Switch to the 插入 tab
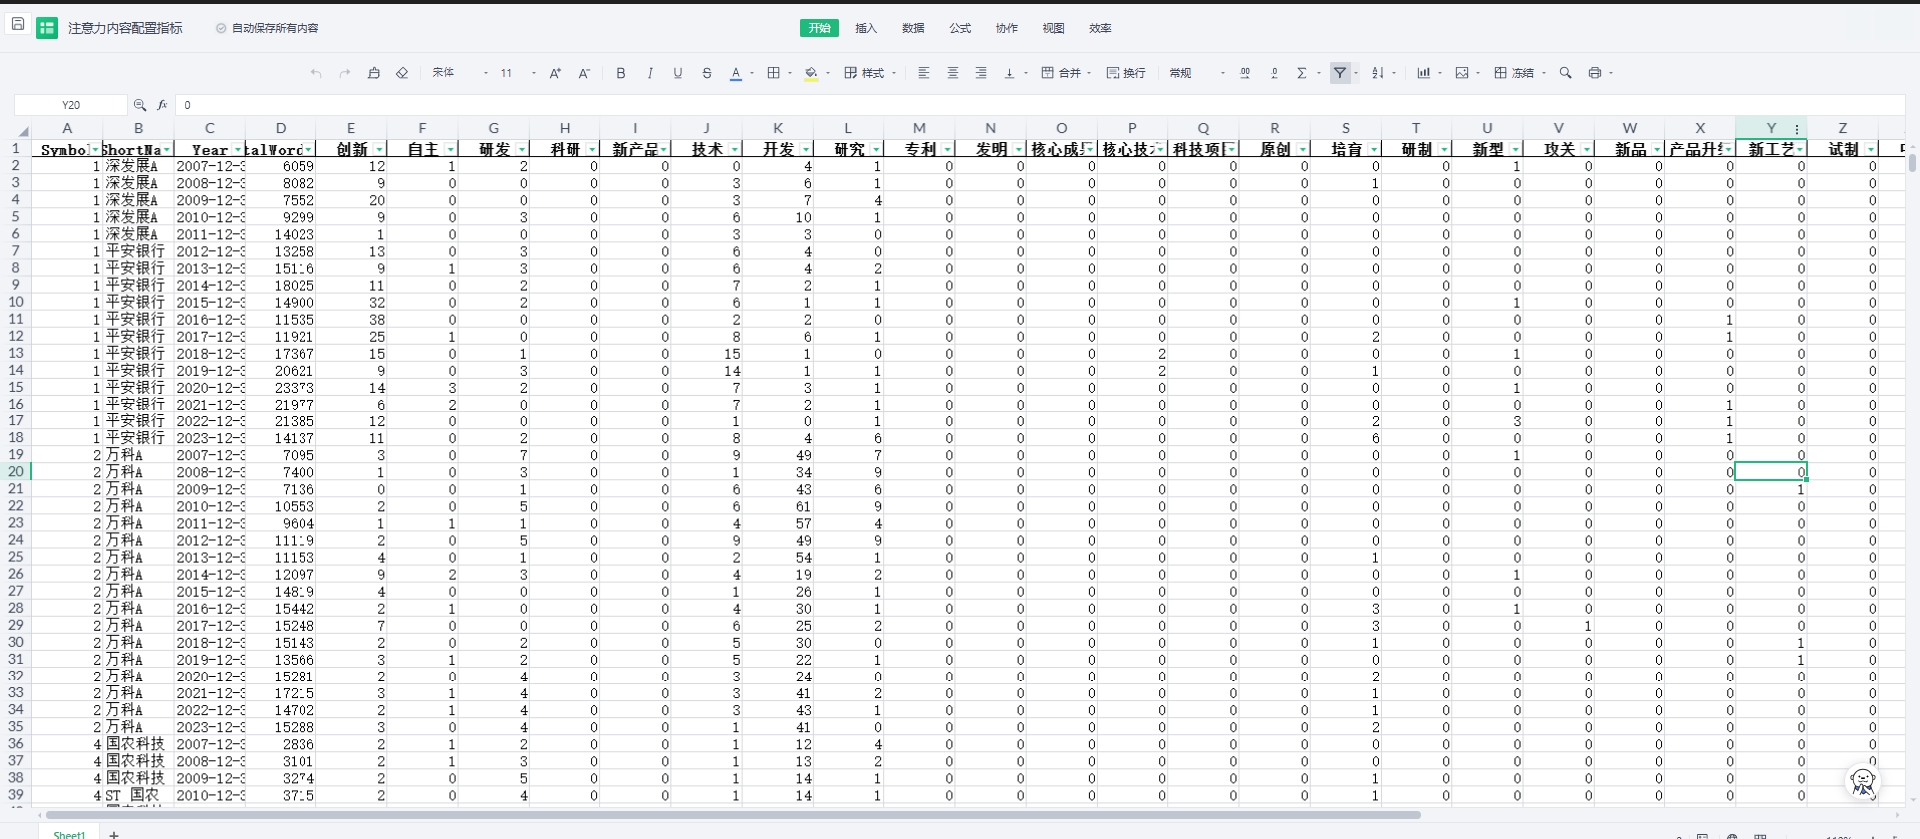Image resolution: width=1920 pixels, height=839 pixels. click(x=866, y=28)
